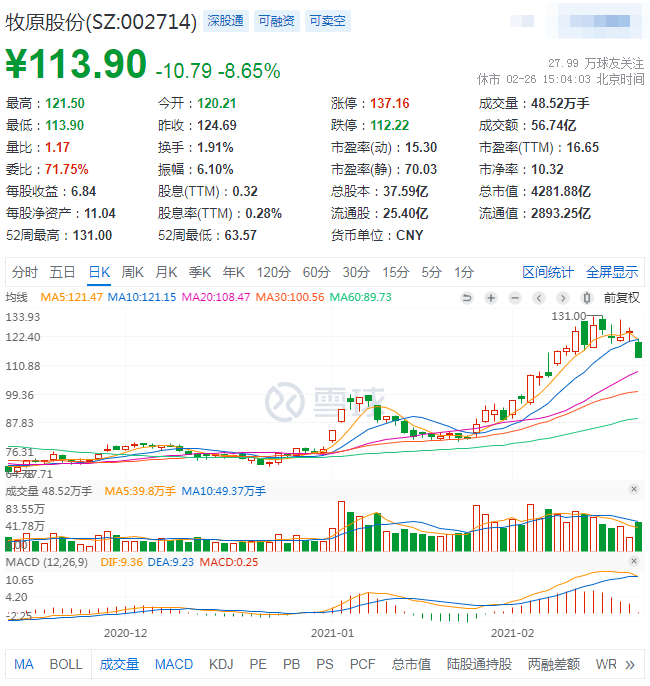650x686 pixels.
Task: Expand more indicators with the double-arrow icon
Action: point(630,665)
